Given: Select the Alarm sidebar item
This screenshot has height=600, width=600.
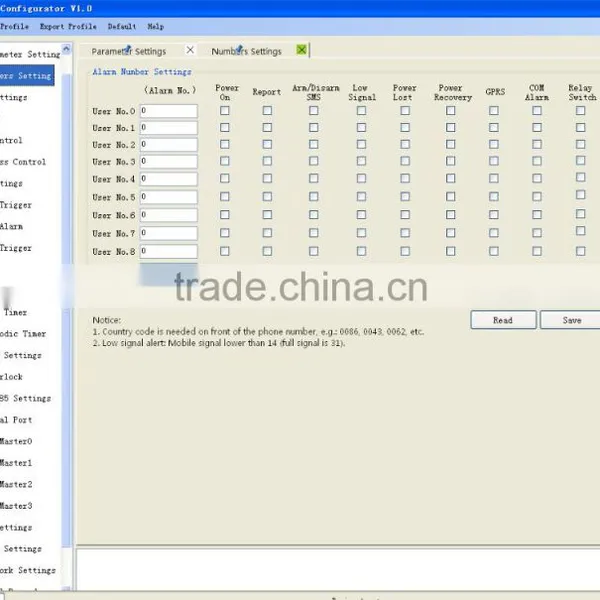Looking at the screenshot, I should tap(11, 226).
